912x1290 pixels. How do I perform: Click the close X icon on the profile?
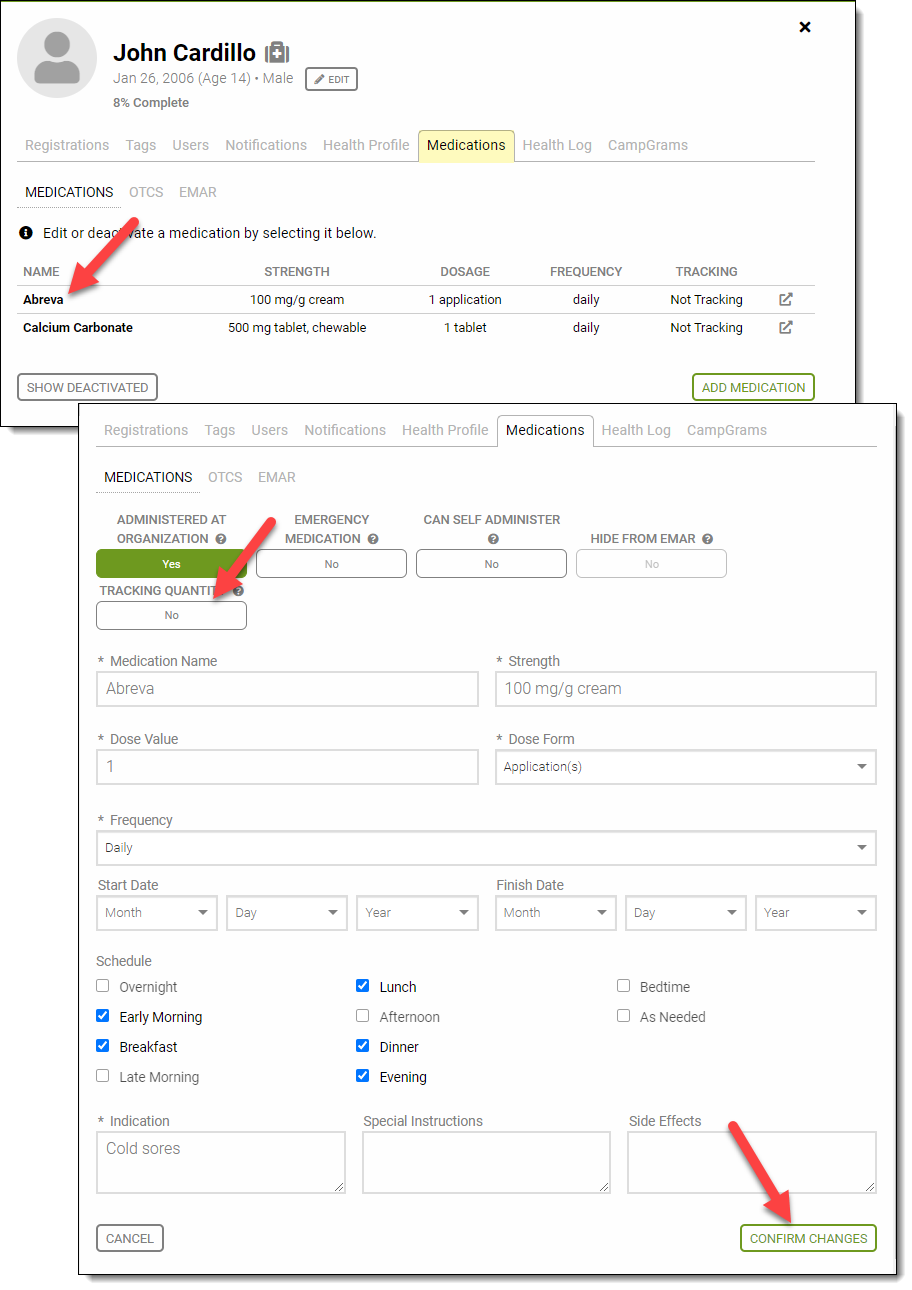click(x=805, y=27)
